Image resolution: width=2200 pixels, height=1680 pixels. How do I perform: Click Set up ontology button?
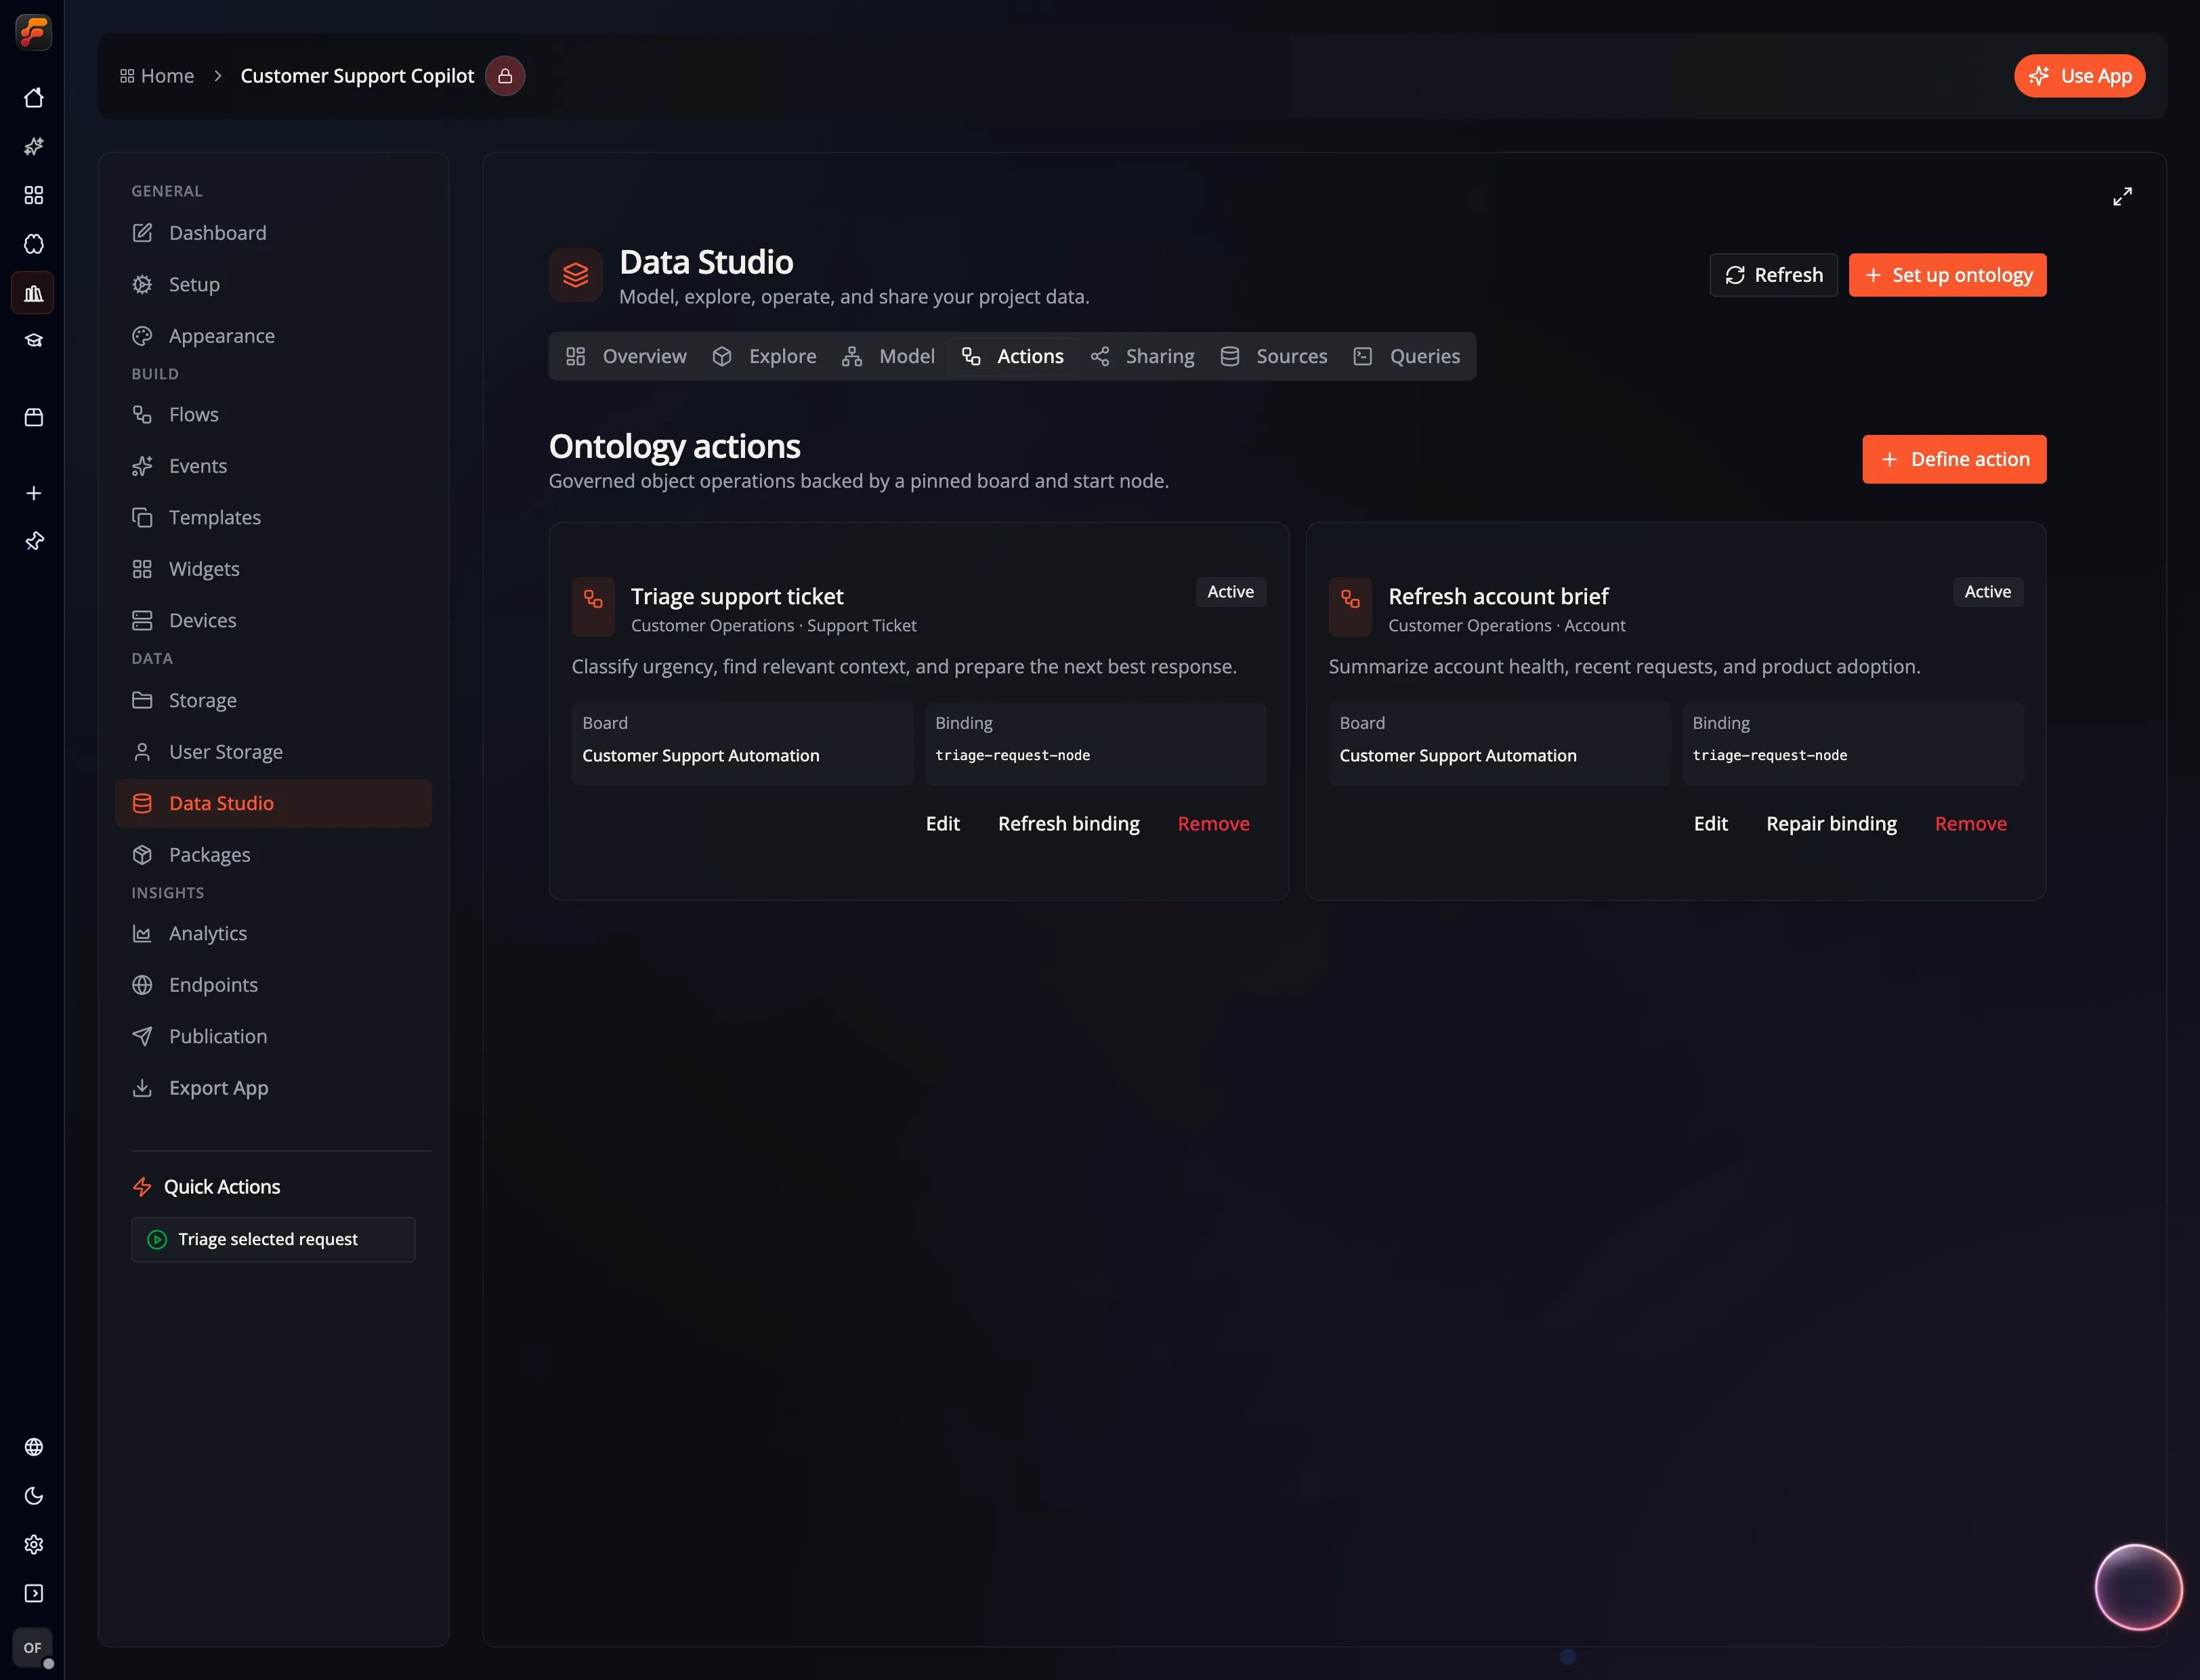click(1947, 275)
